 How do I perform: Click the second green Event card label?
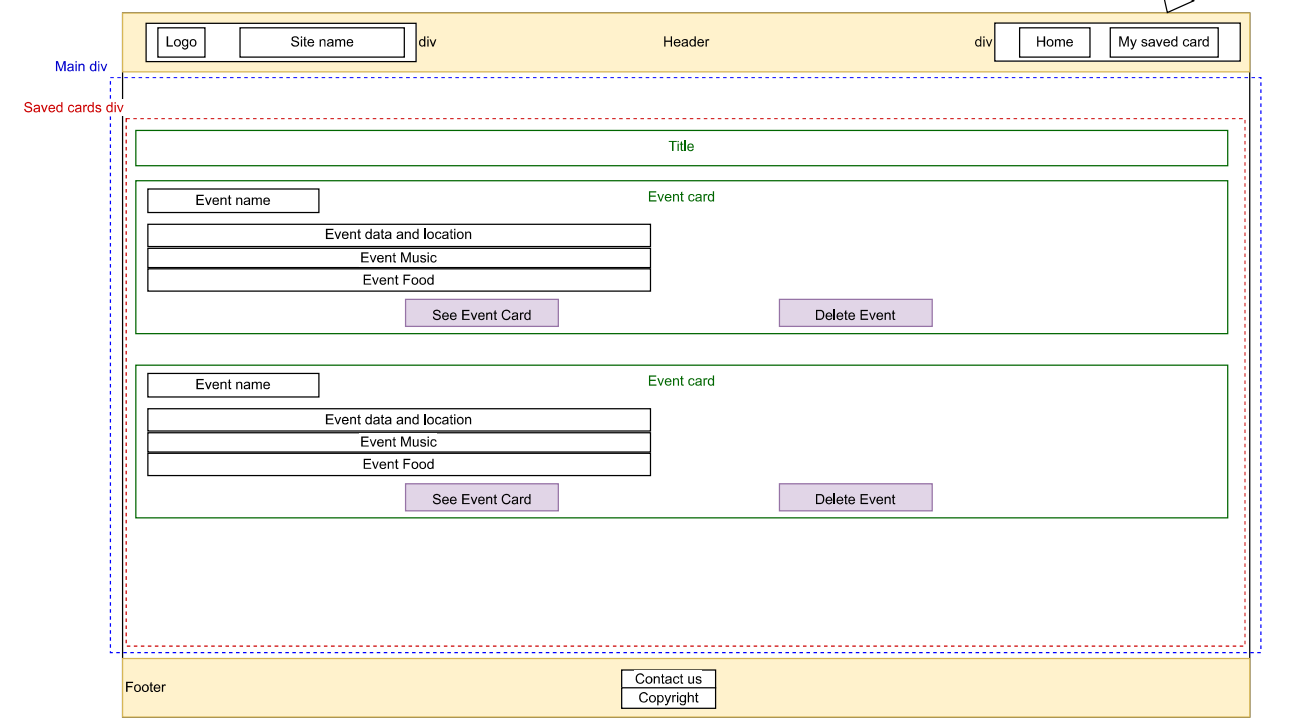coord(681,381)
